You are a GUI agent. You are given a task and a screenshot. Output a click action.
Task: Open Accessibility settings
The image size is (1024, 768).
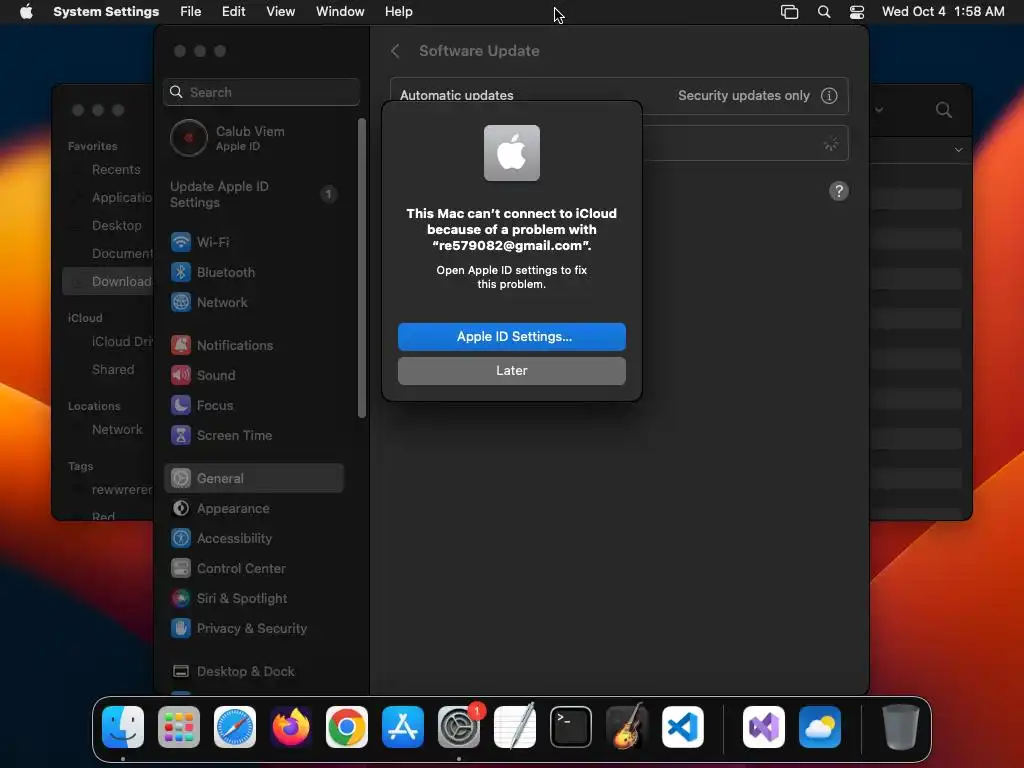click(253, 538)
